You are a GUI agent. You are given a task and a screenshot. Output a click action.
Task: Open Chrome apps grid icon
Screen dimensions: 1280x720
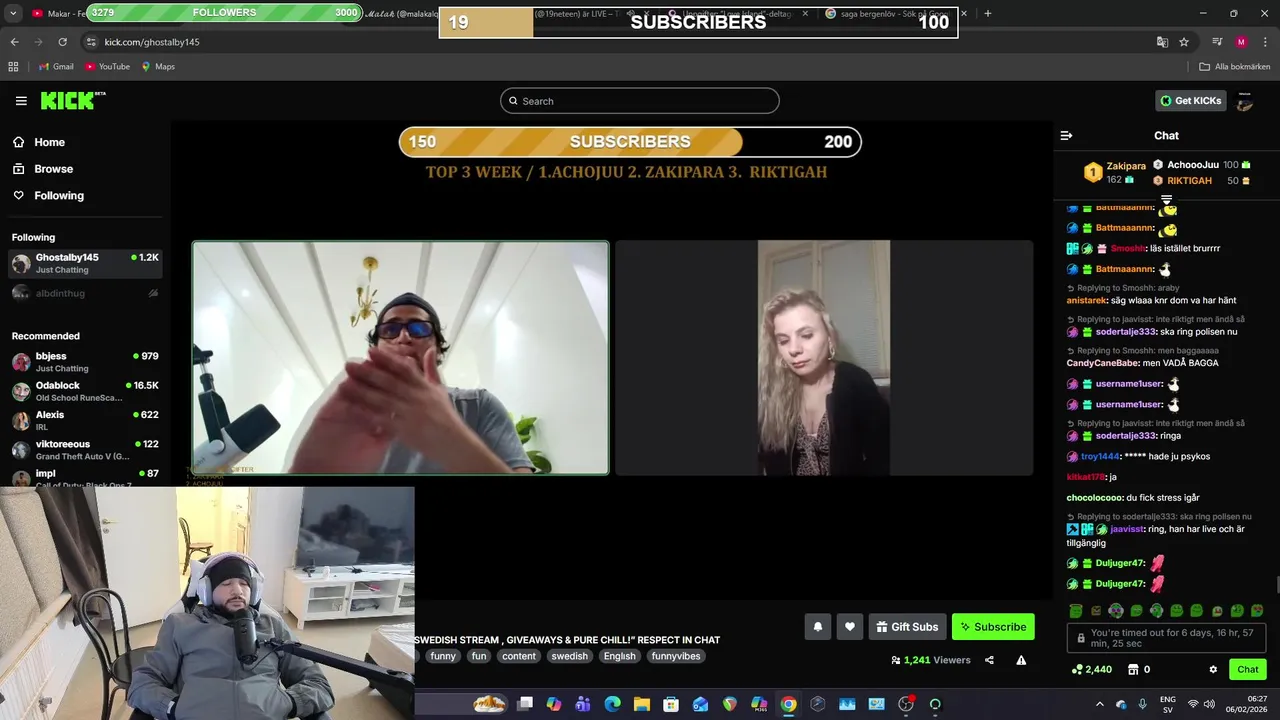tap(13, 67)
